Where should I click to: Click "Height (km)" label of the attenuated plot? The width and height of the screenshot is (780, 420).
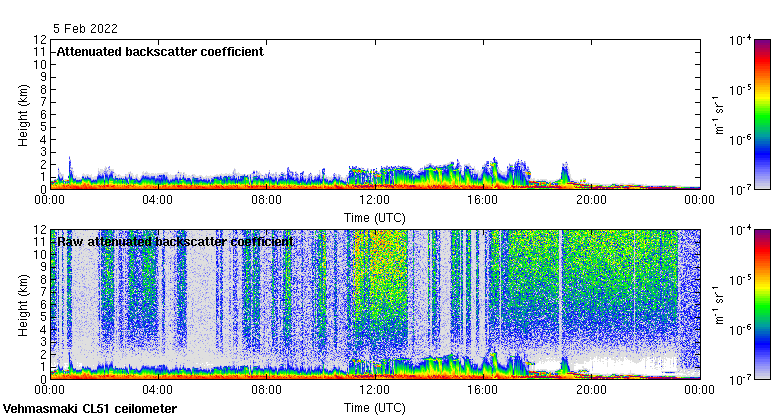pyautogui.click(x=22, y=113)
